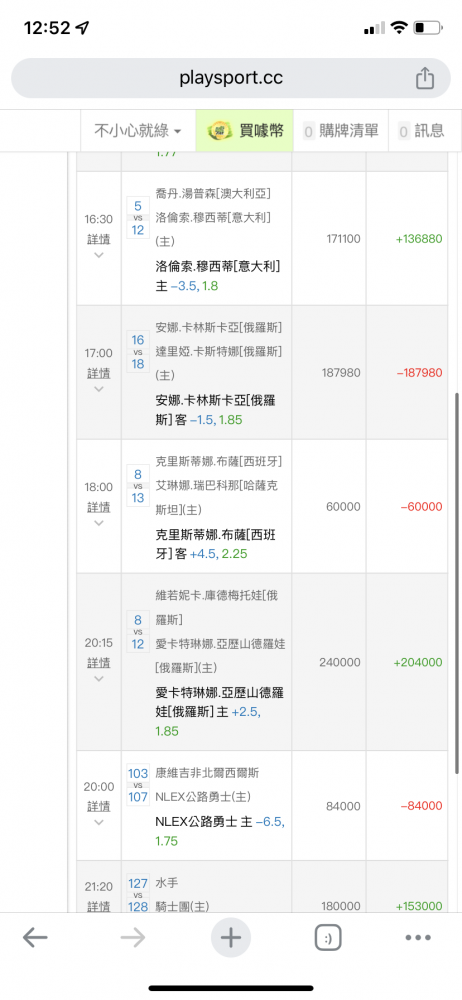Go back with the left arrow
The height and width of the screenshot is (1000, 462).
point(35,938)
